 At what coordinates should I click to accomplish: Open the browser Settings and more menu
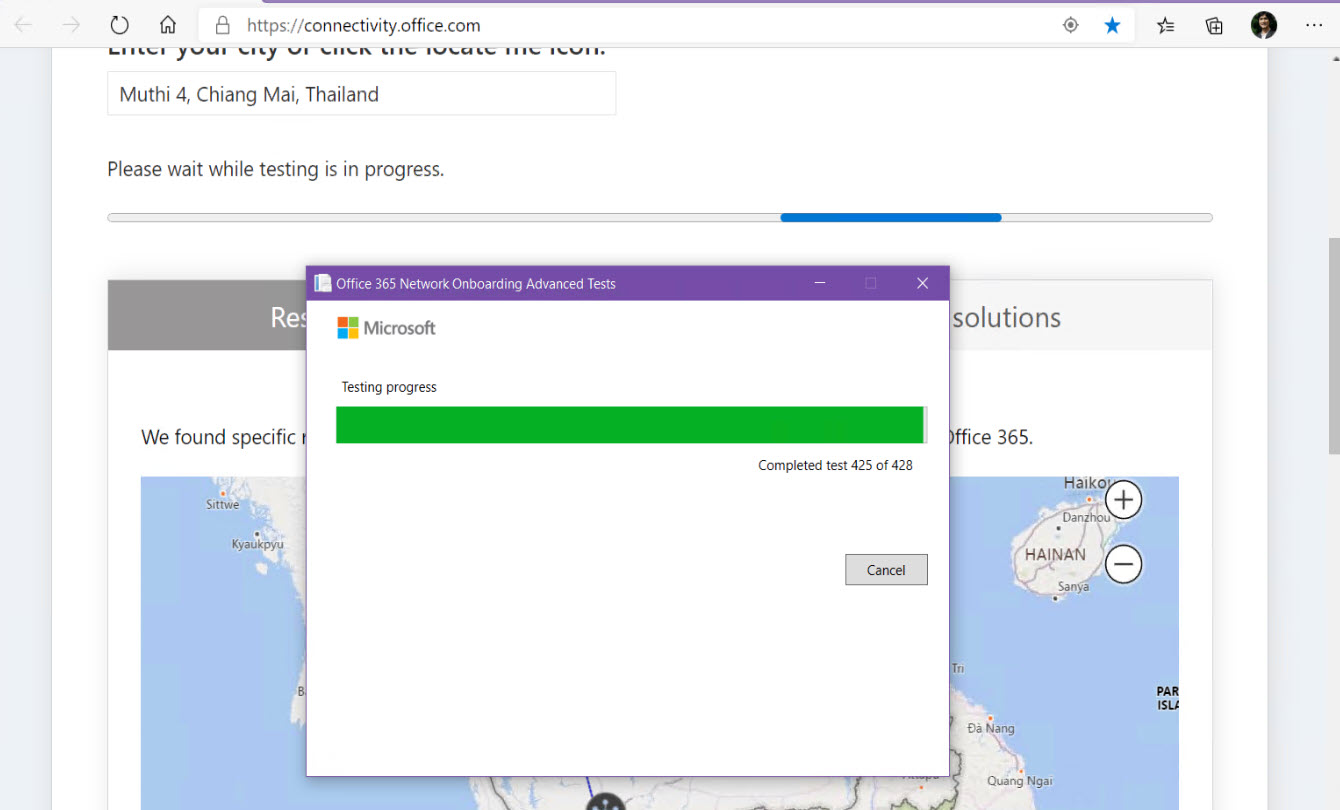[x=1314, y=26]
